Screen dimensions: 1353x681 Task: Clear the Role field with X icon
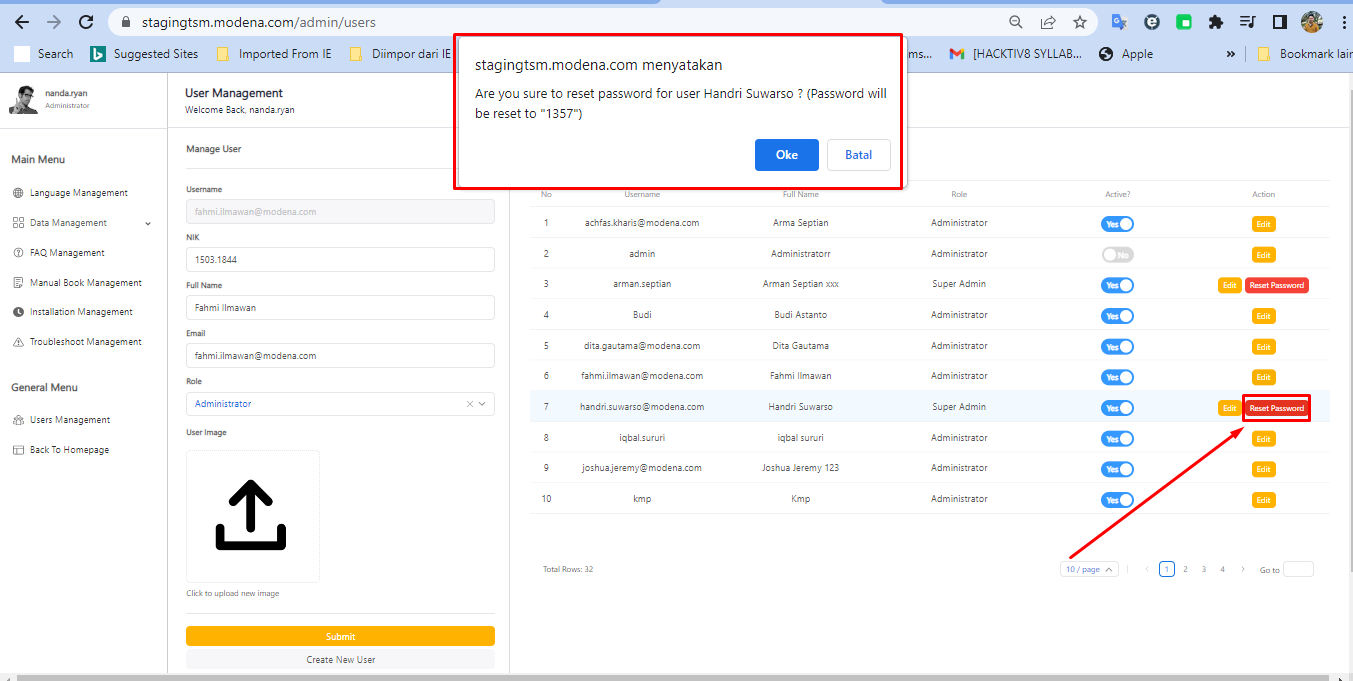469,404
